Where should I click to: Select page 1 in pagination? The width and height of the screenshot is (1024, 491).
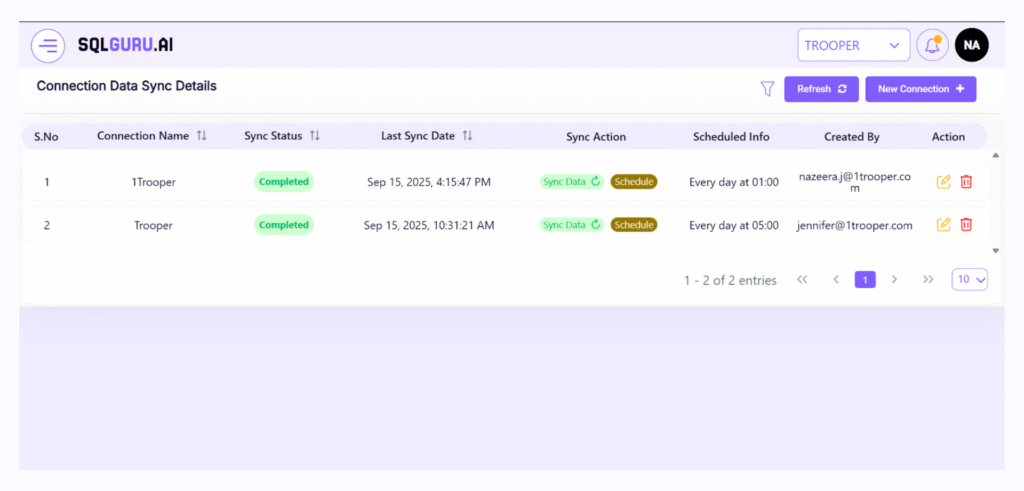(865, 280)
